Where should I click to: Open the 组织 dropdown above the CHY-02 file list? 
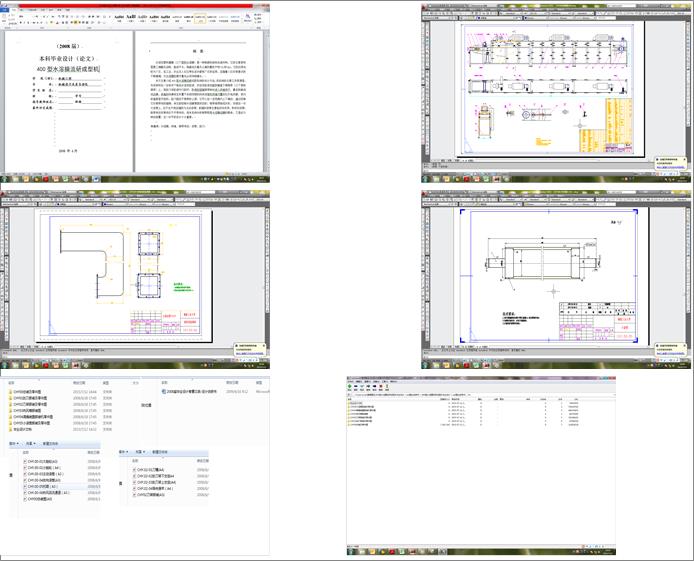(123, 452)
